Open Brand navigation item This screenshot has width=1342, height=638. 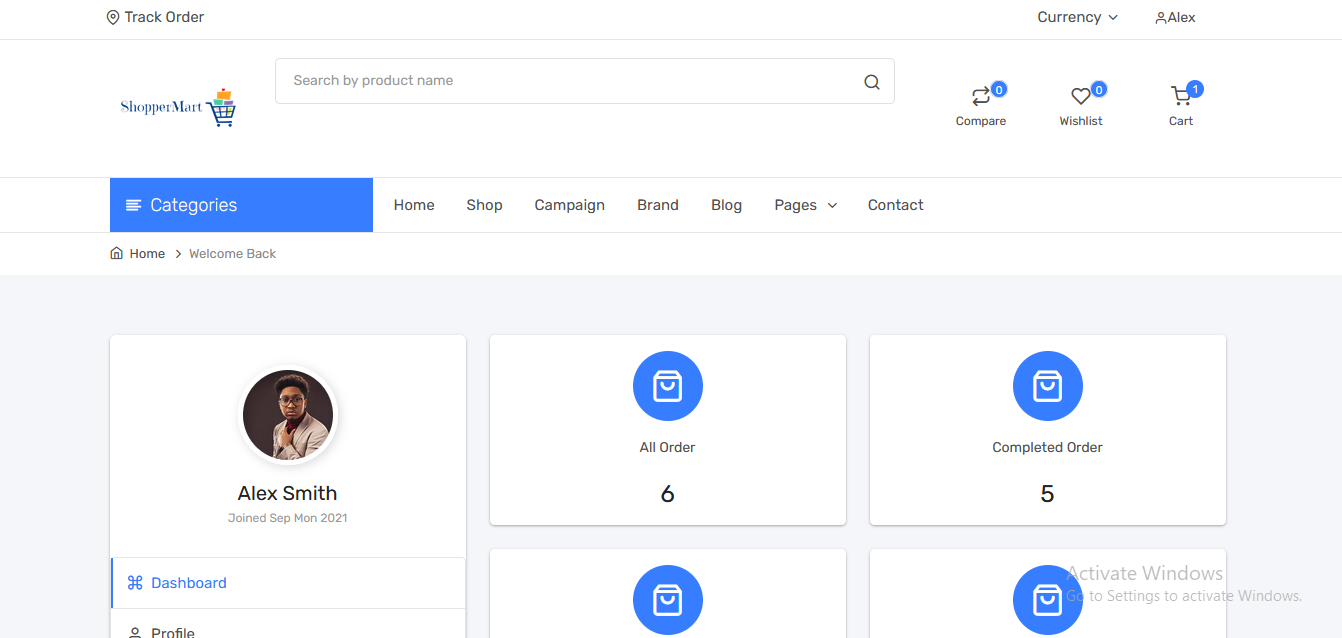point(658,205)
